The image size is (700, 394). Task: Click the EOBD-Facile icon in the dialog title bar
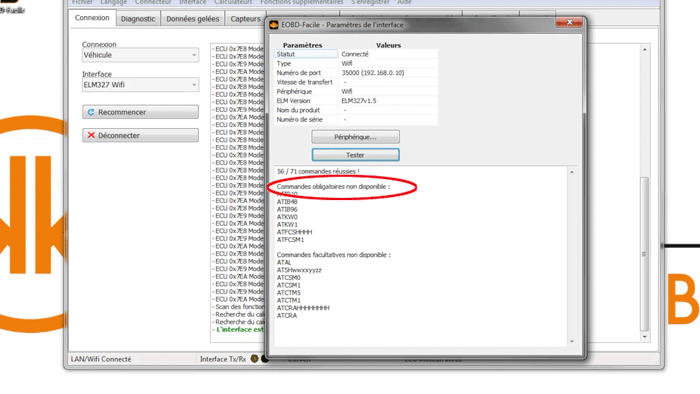[274, 25]
